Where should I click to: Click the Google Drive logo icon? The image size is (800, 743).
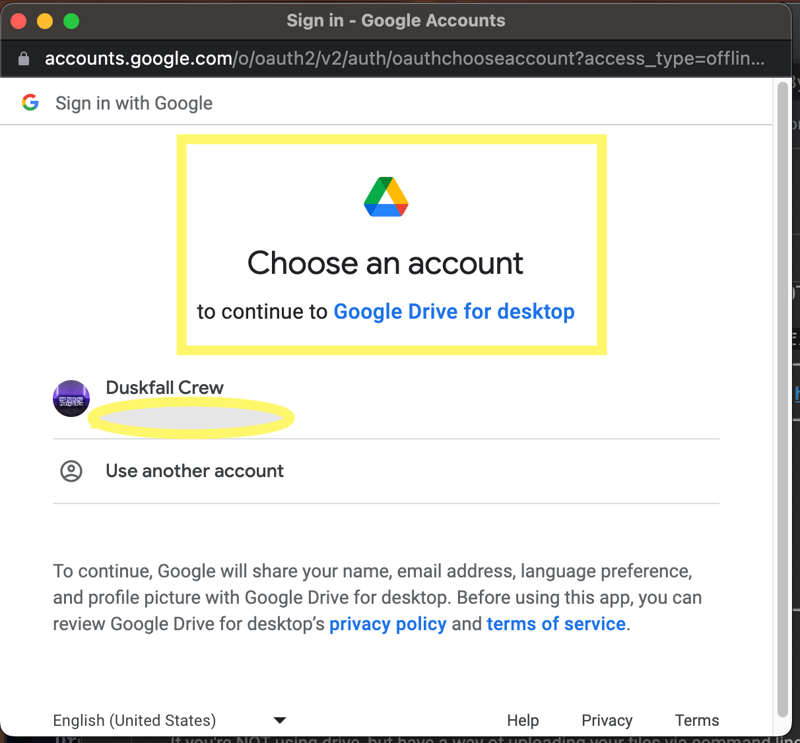[386, 196]
